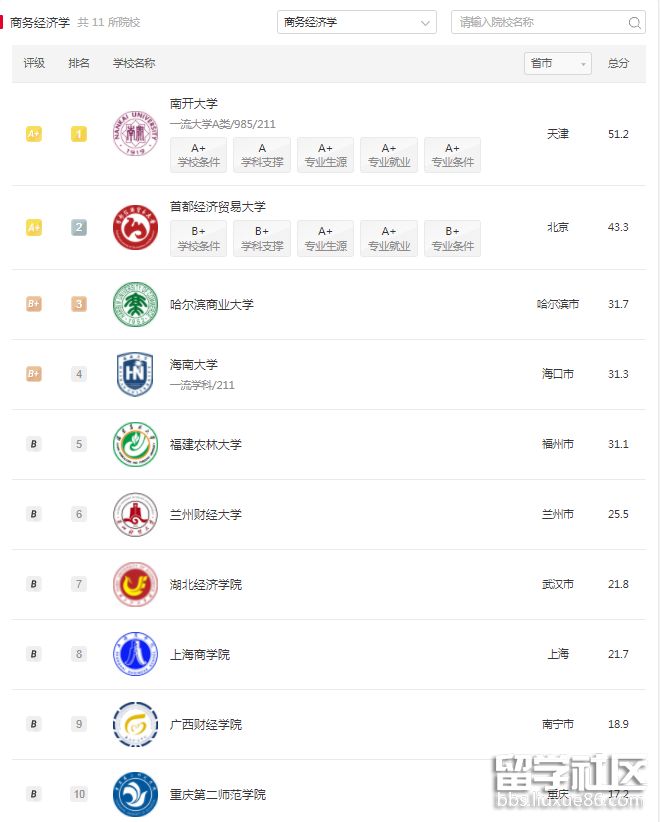The image size is (660, 822).
Task: Click the search magnifier icon
Action: 634,20
